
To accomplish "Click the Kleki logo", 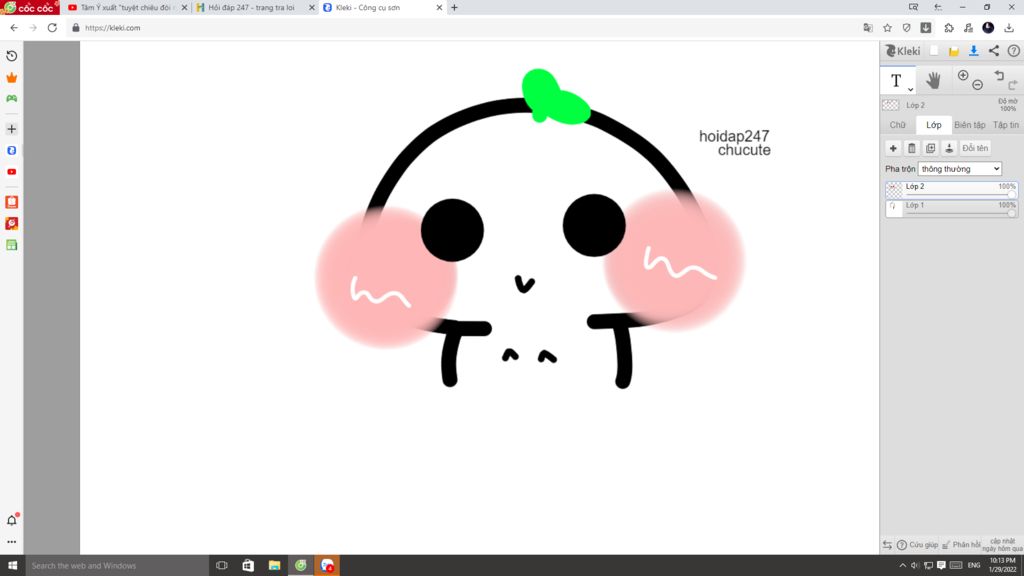I will point(903,51).
